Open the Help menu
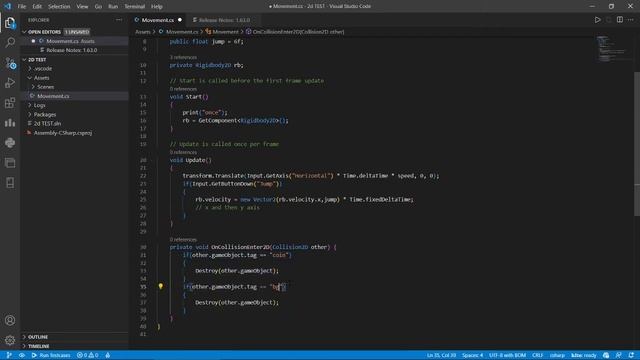The image size is (640, 360). point(157,6)
